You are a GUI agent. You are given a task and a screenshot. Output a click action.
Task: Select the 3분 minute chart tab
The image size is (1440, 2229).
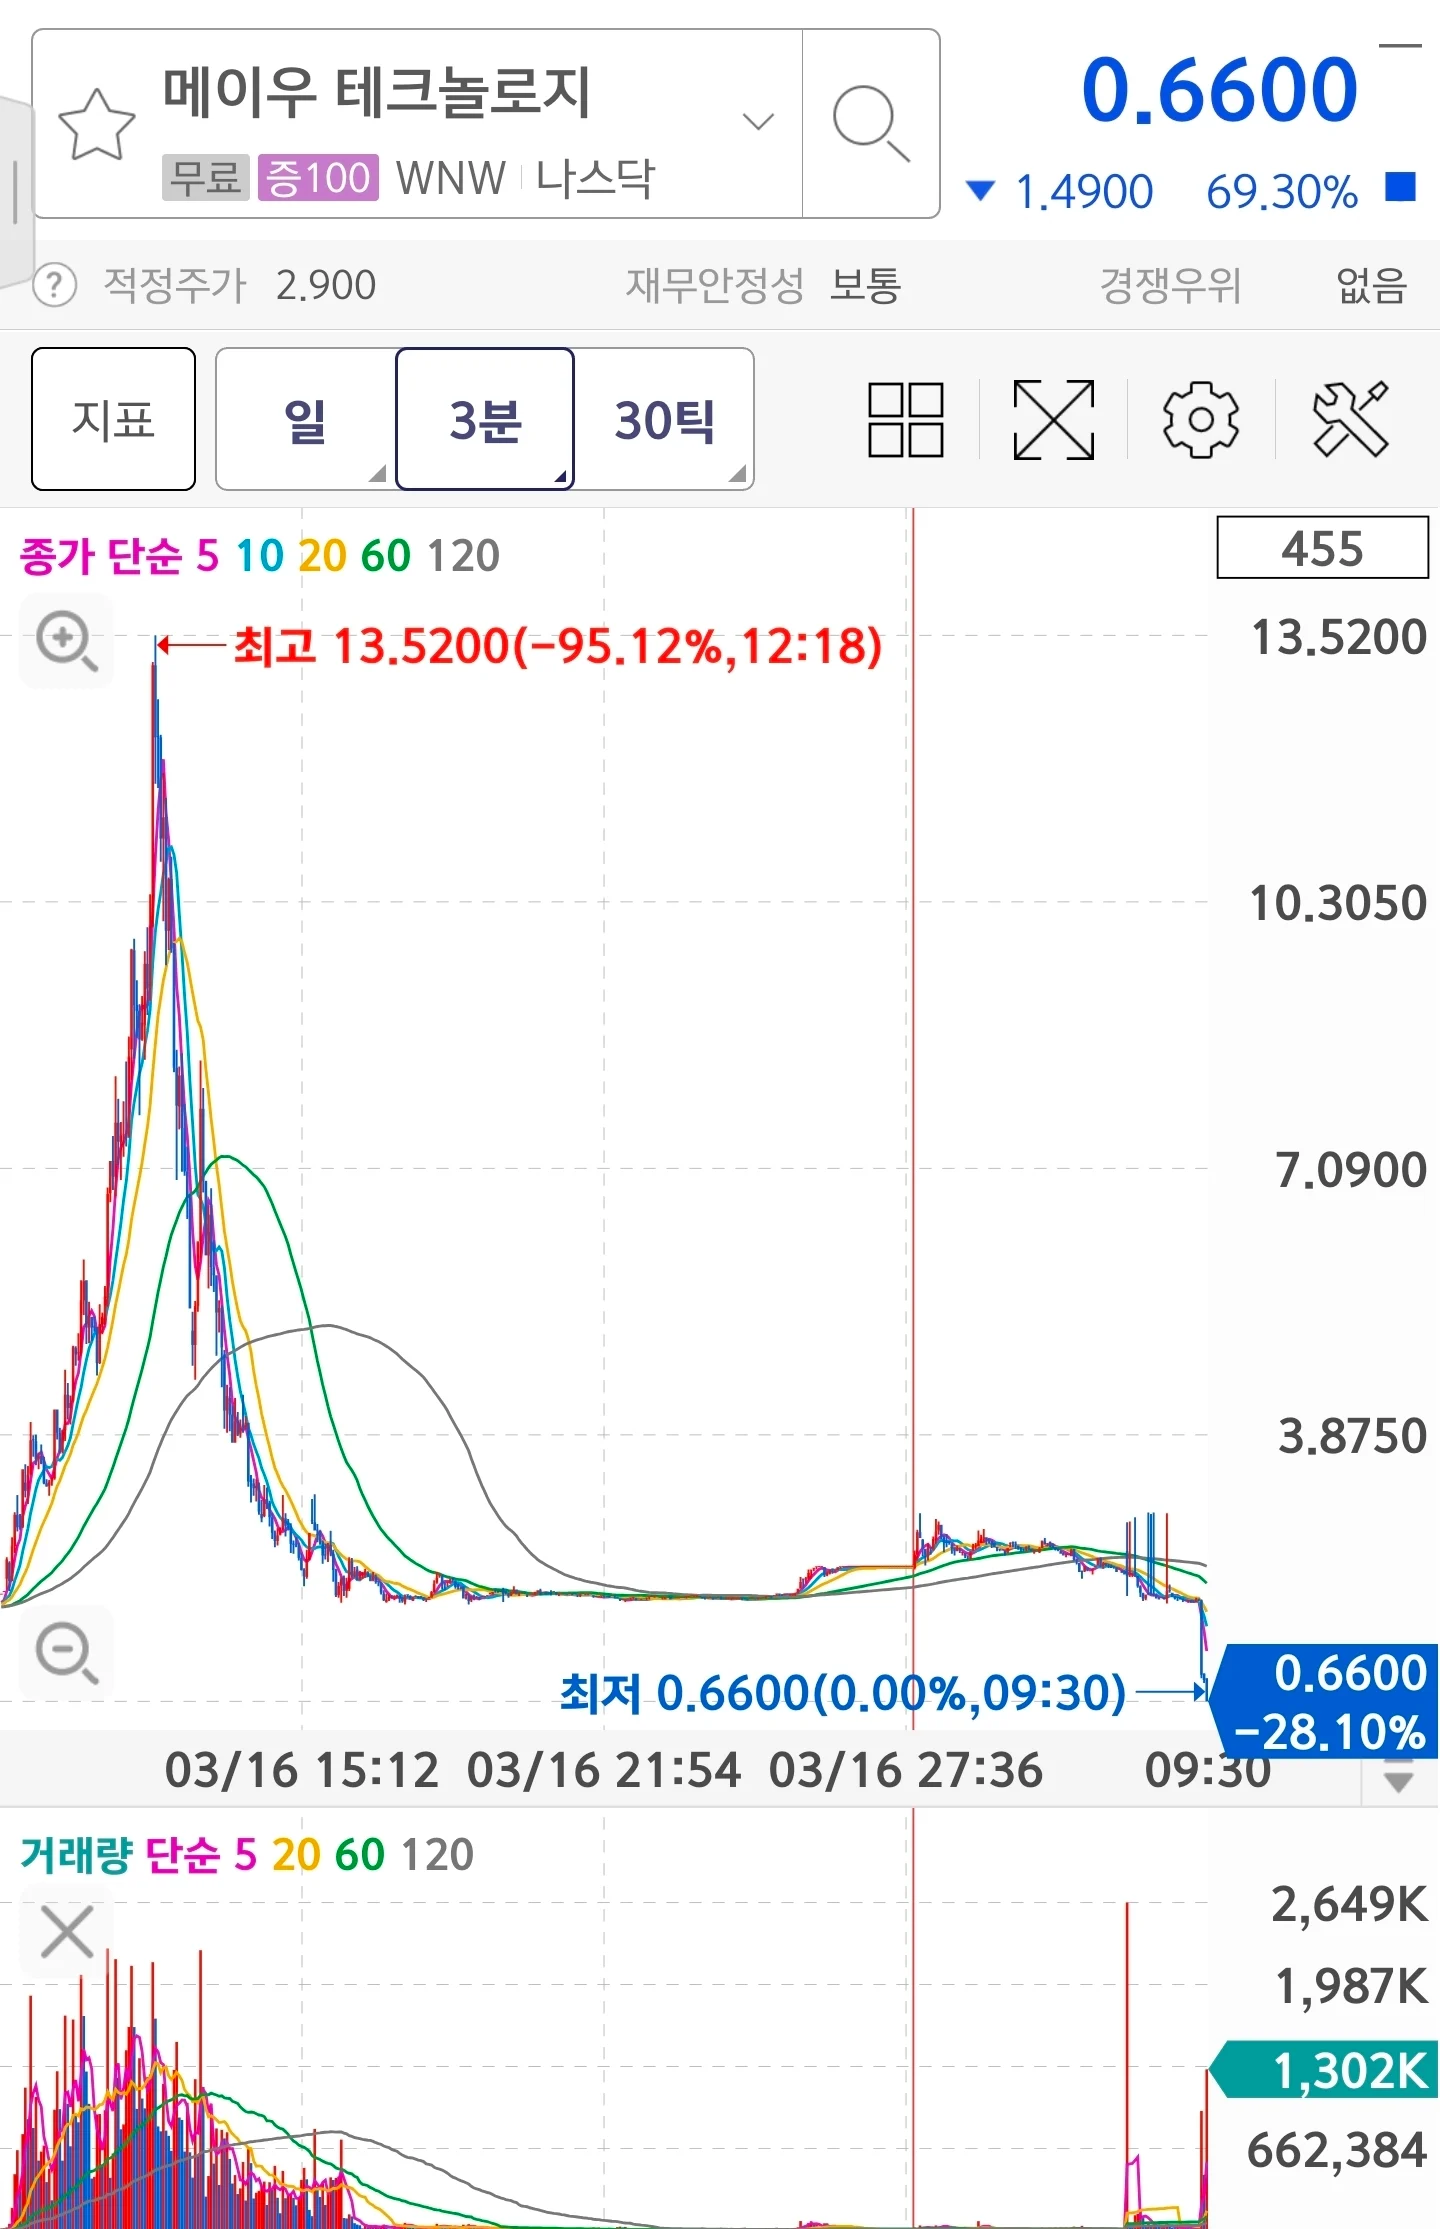485,419
